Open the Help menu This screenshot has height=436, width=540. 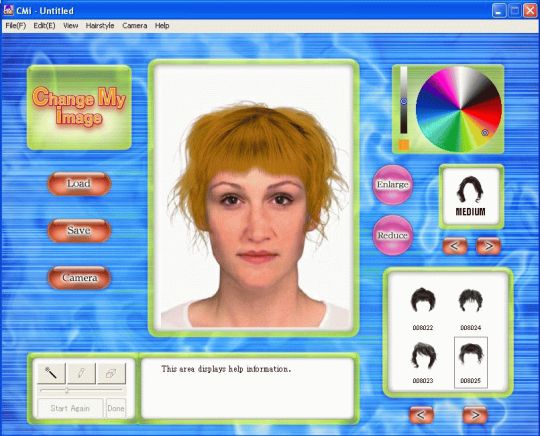pos(162,25)
